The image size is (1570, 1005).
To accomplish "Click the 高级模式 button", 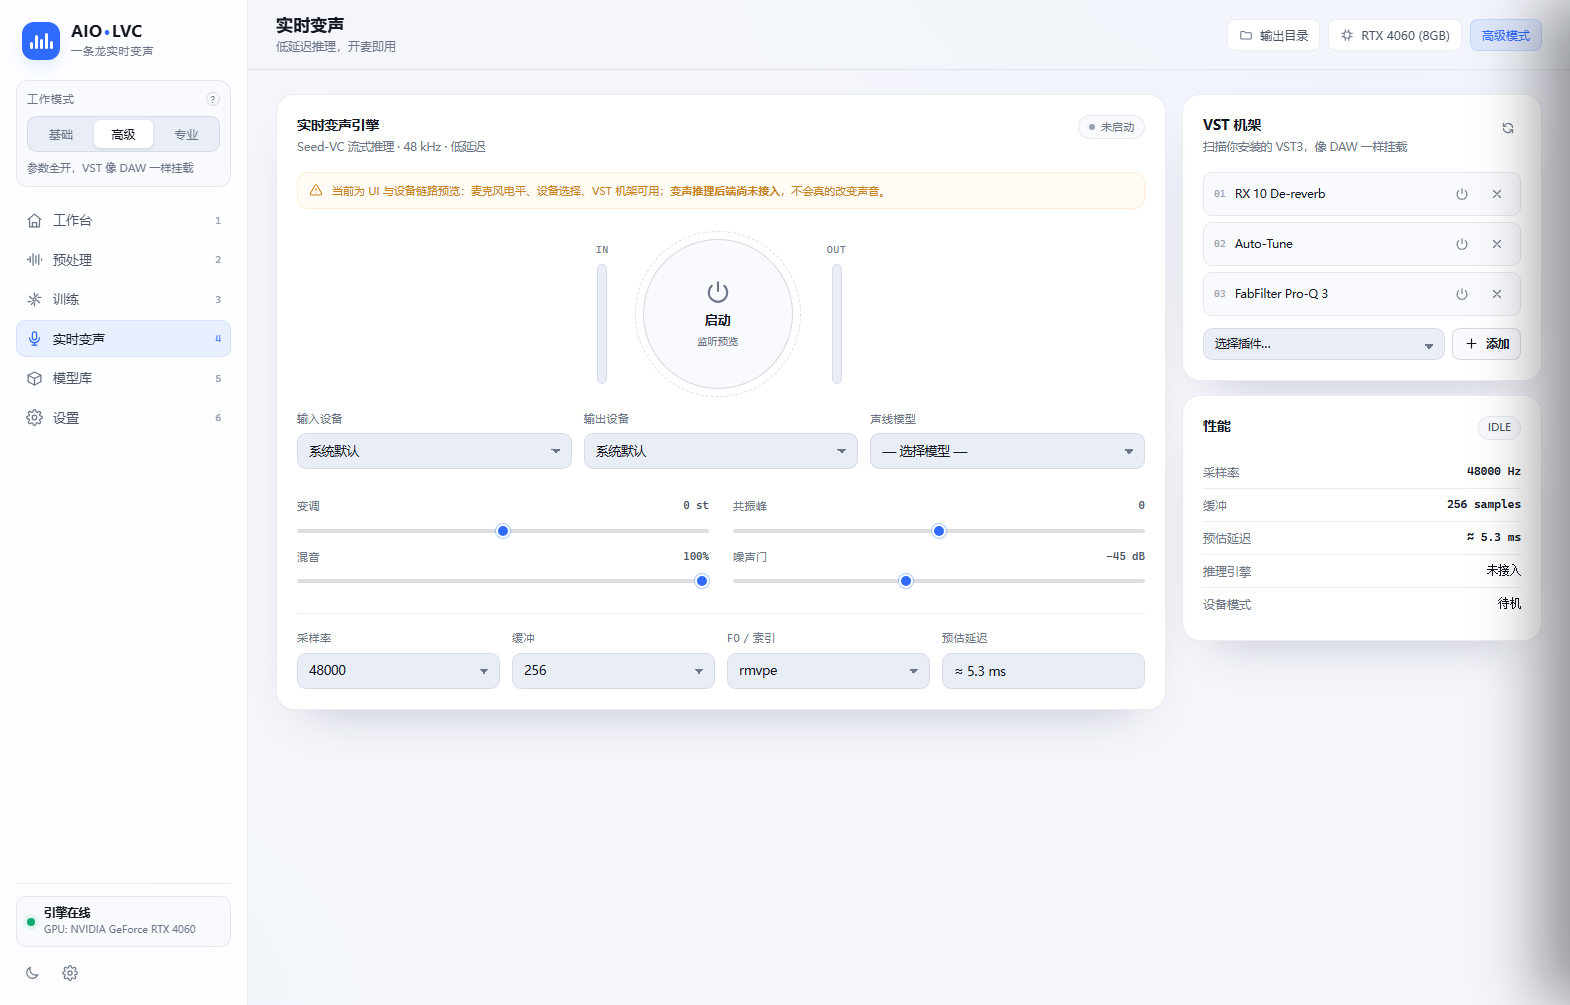I will (x=1506, y=35).
